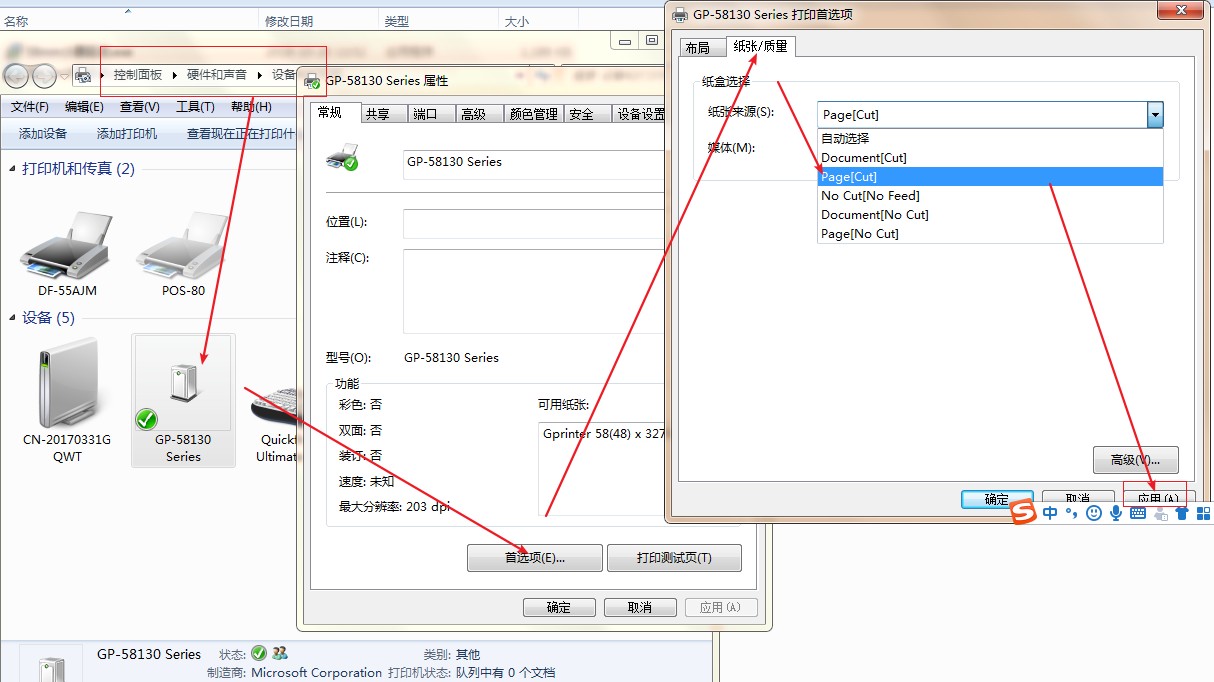Open the 文件(F) menu
The height and width of the screenshot is (682, 1214).
click(x=30, y=107)
